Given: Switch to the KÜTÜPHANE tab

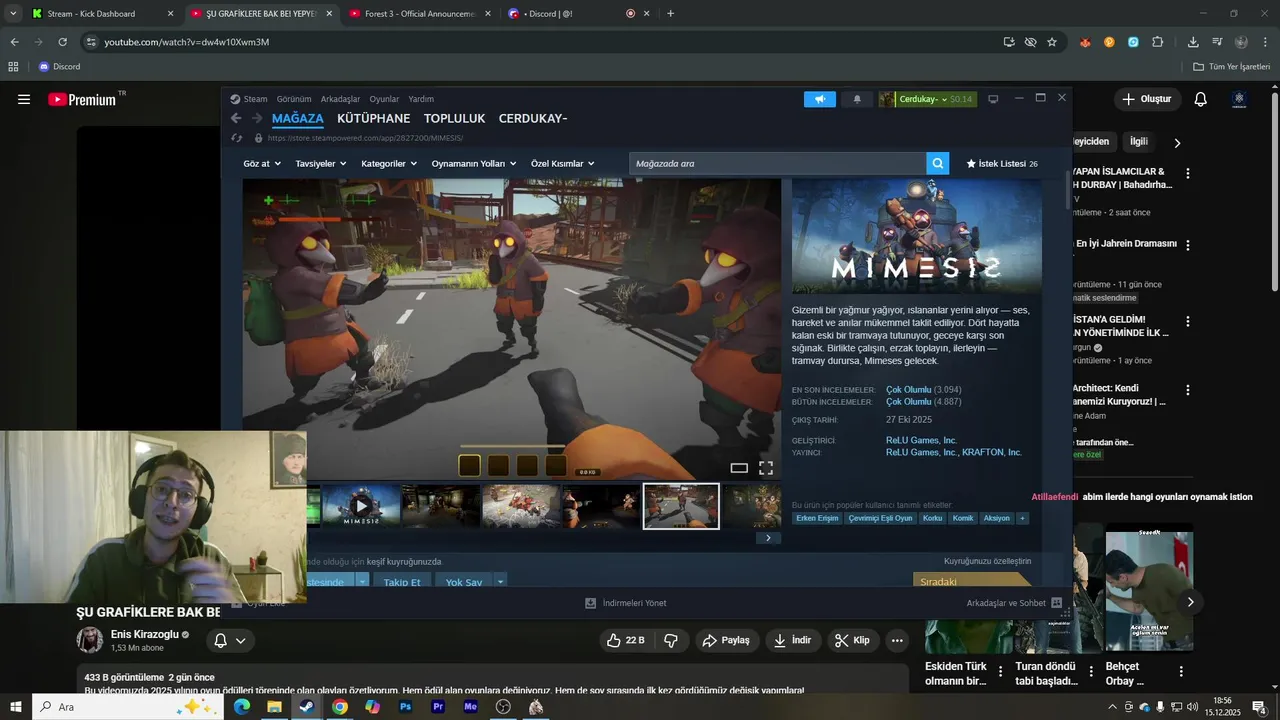Looking at the screenshot, I should tap(374, 118).
